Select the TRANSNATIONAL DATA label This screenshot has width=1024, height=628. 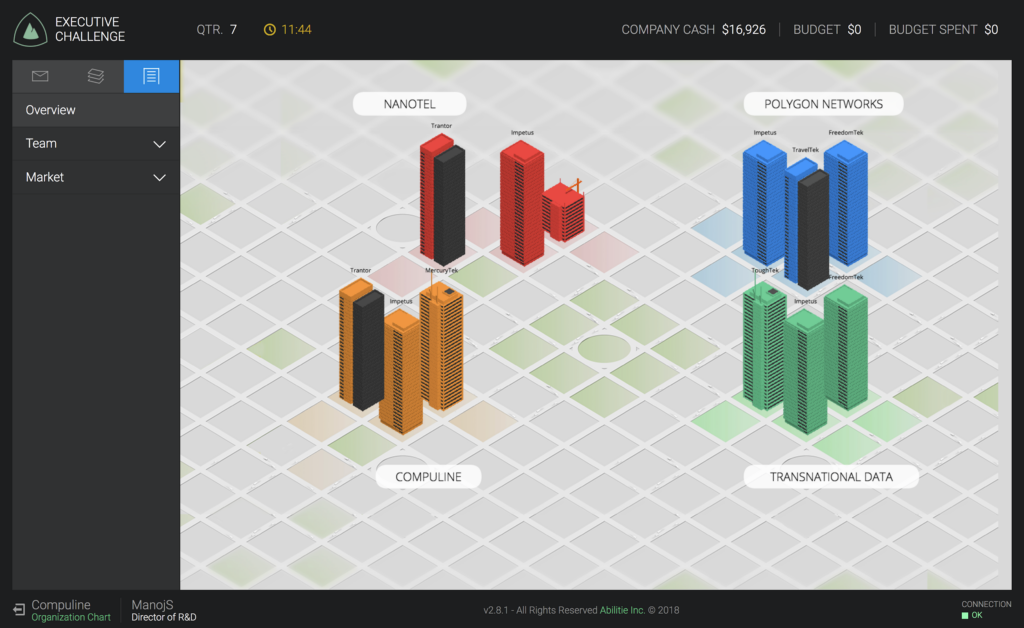coord(831,477)
